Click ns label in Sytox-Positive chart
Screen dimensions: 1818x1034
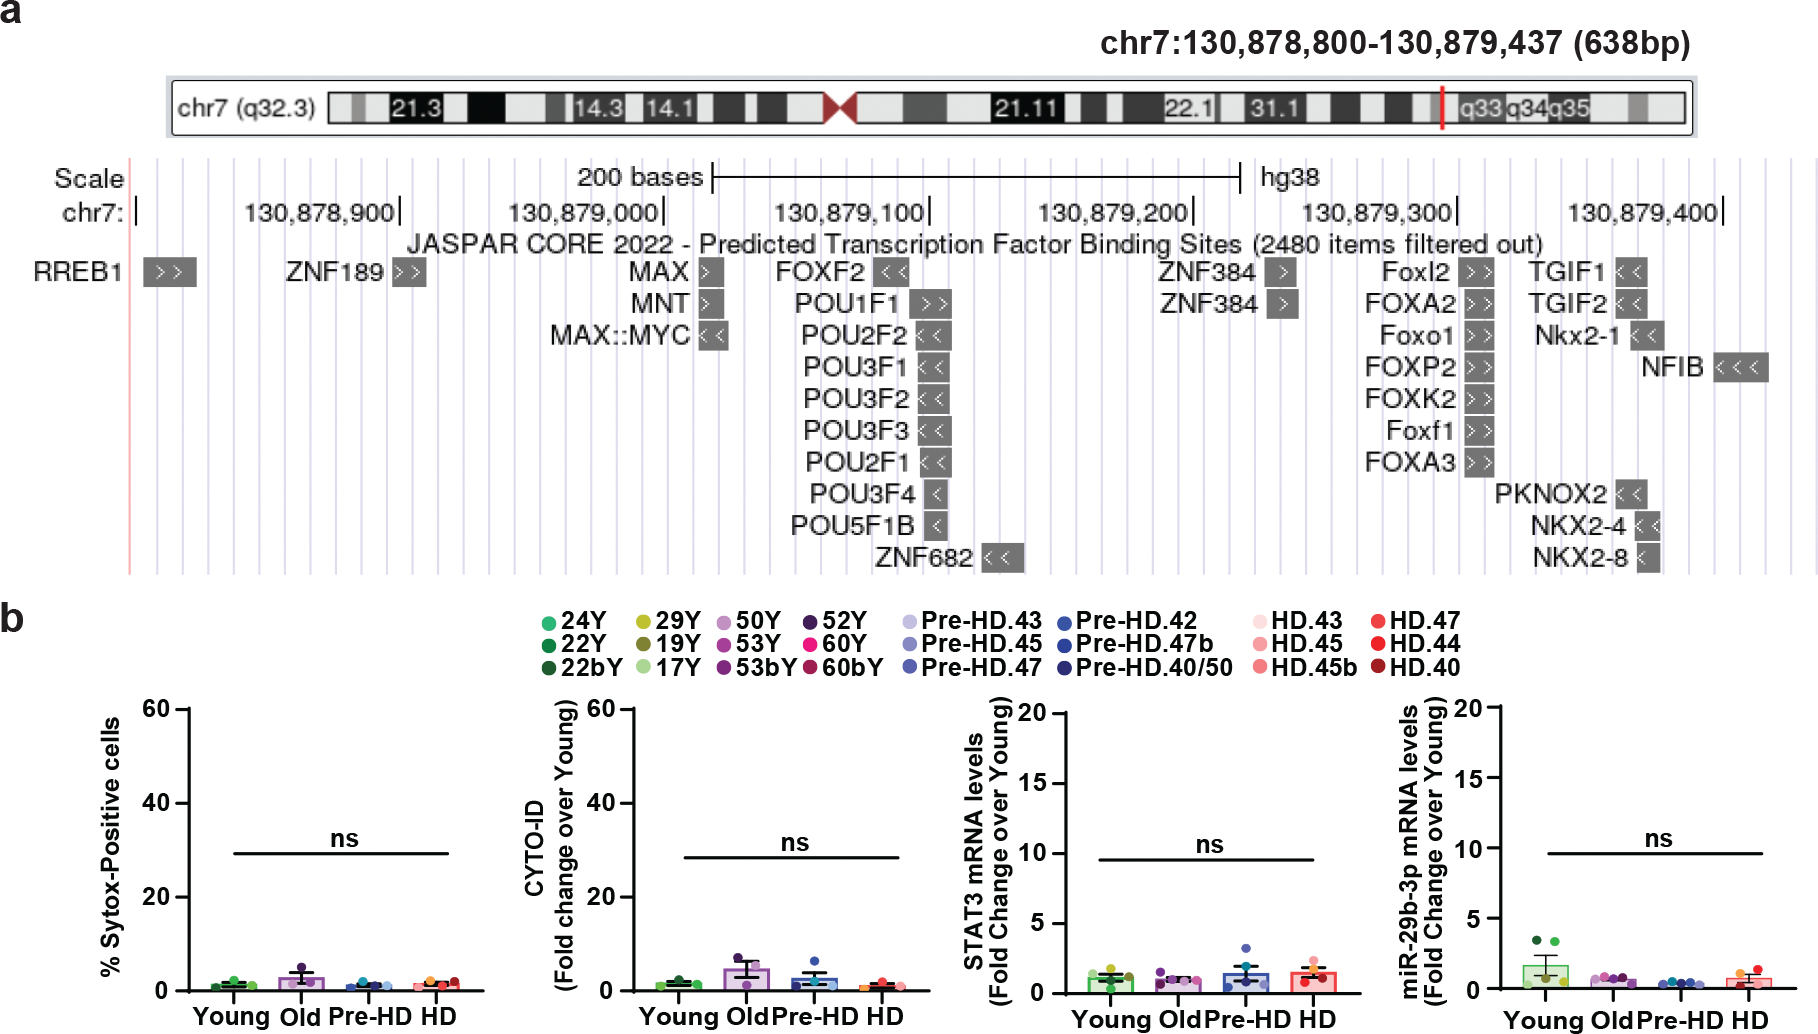click(x=344, y=839)
